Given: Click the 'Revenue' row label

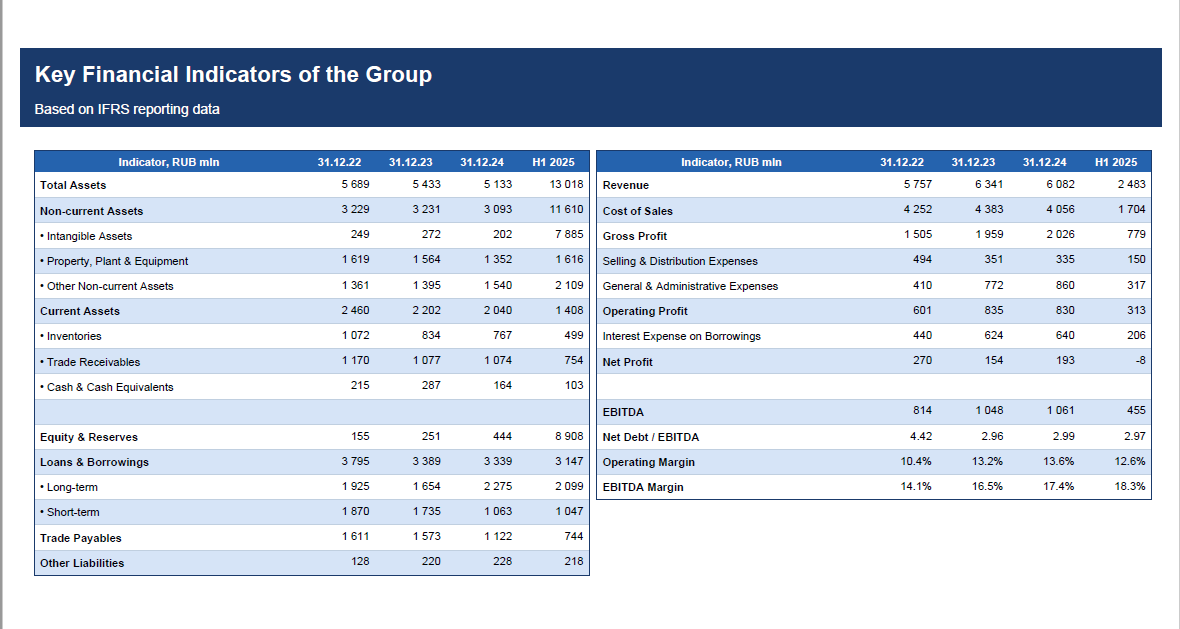Looking at the screenshot, I should pos(626,185).
